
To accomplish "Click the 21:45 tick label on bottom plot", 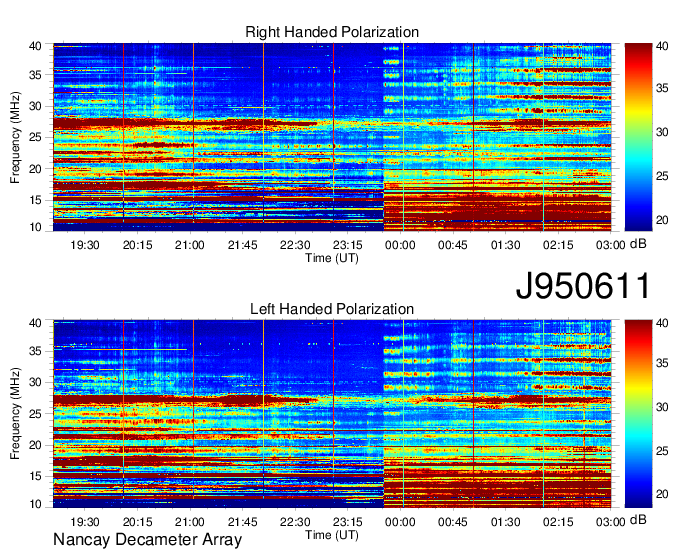I will pyautogui.click(x=242, y=522).
